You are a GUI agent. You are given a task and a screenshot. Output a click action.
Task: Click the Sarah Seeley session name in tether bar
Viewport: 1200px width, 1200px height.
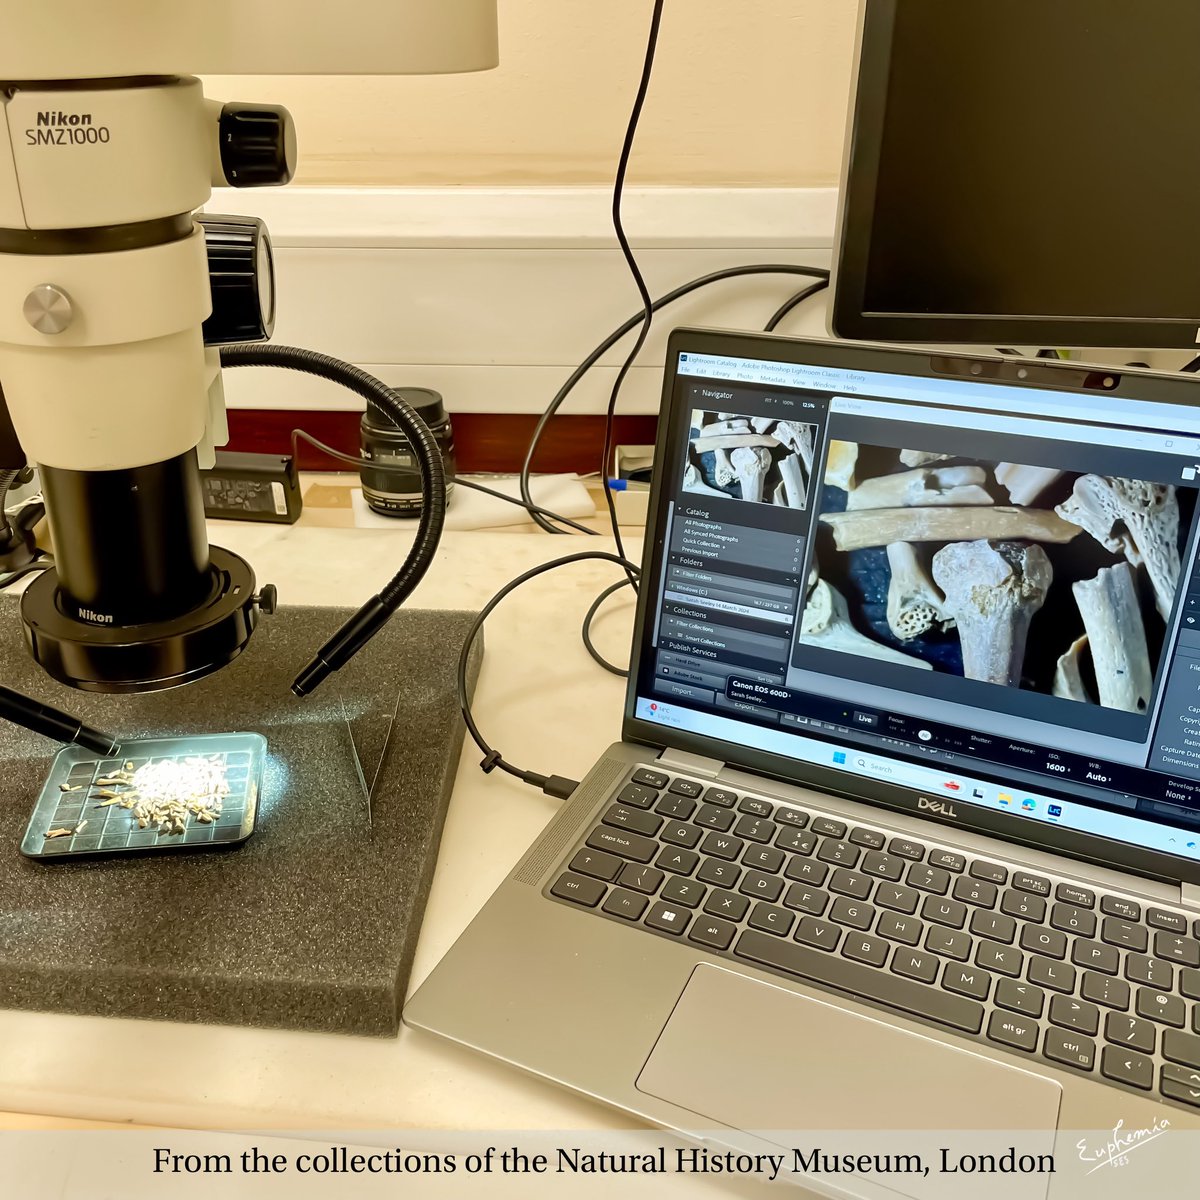point(747,699)
